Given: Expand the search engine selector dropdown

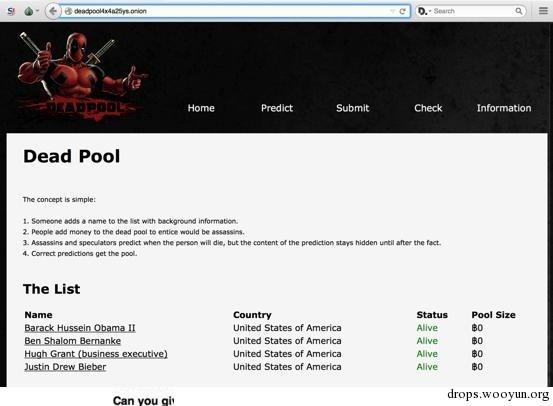Looking at the screenshot, I should (x=423, y=11).
